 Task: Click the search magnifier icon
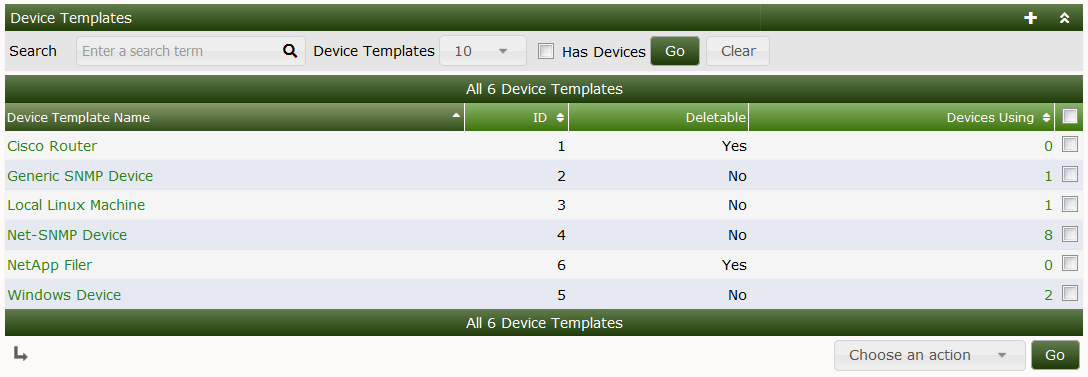pos(290,51)
